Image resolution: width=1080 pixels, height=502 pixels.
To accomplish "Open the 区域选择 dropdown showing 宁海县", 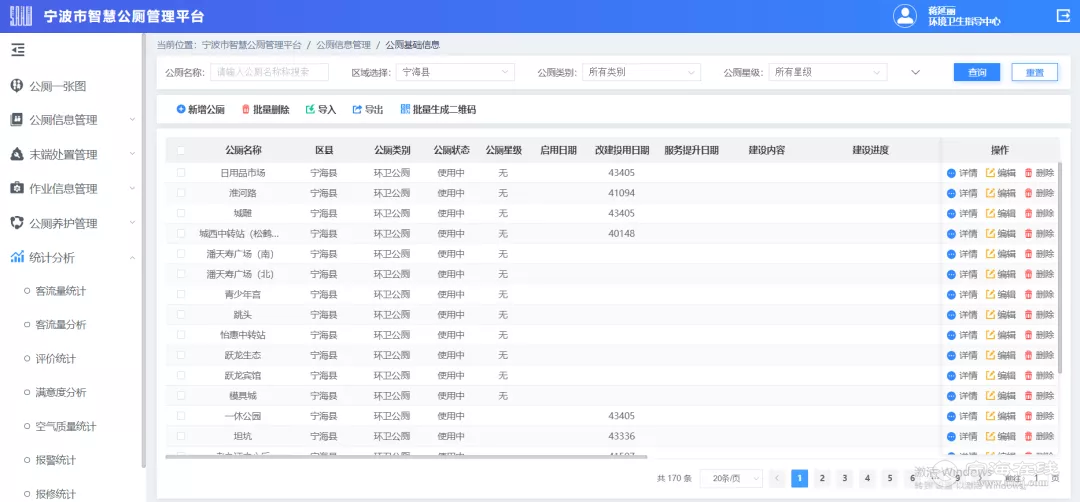I will tap(455, 72).
